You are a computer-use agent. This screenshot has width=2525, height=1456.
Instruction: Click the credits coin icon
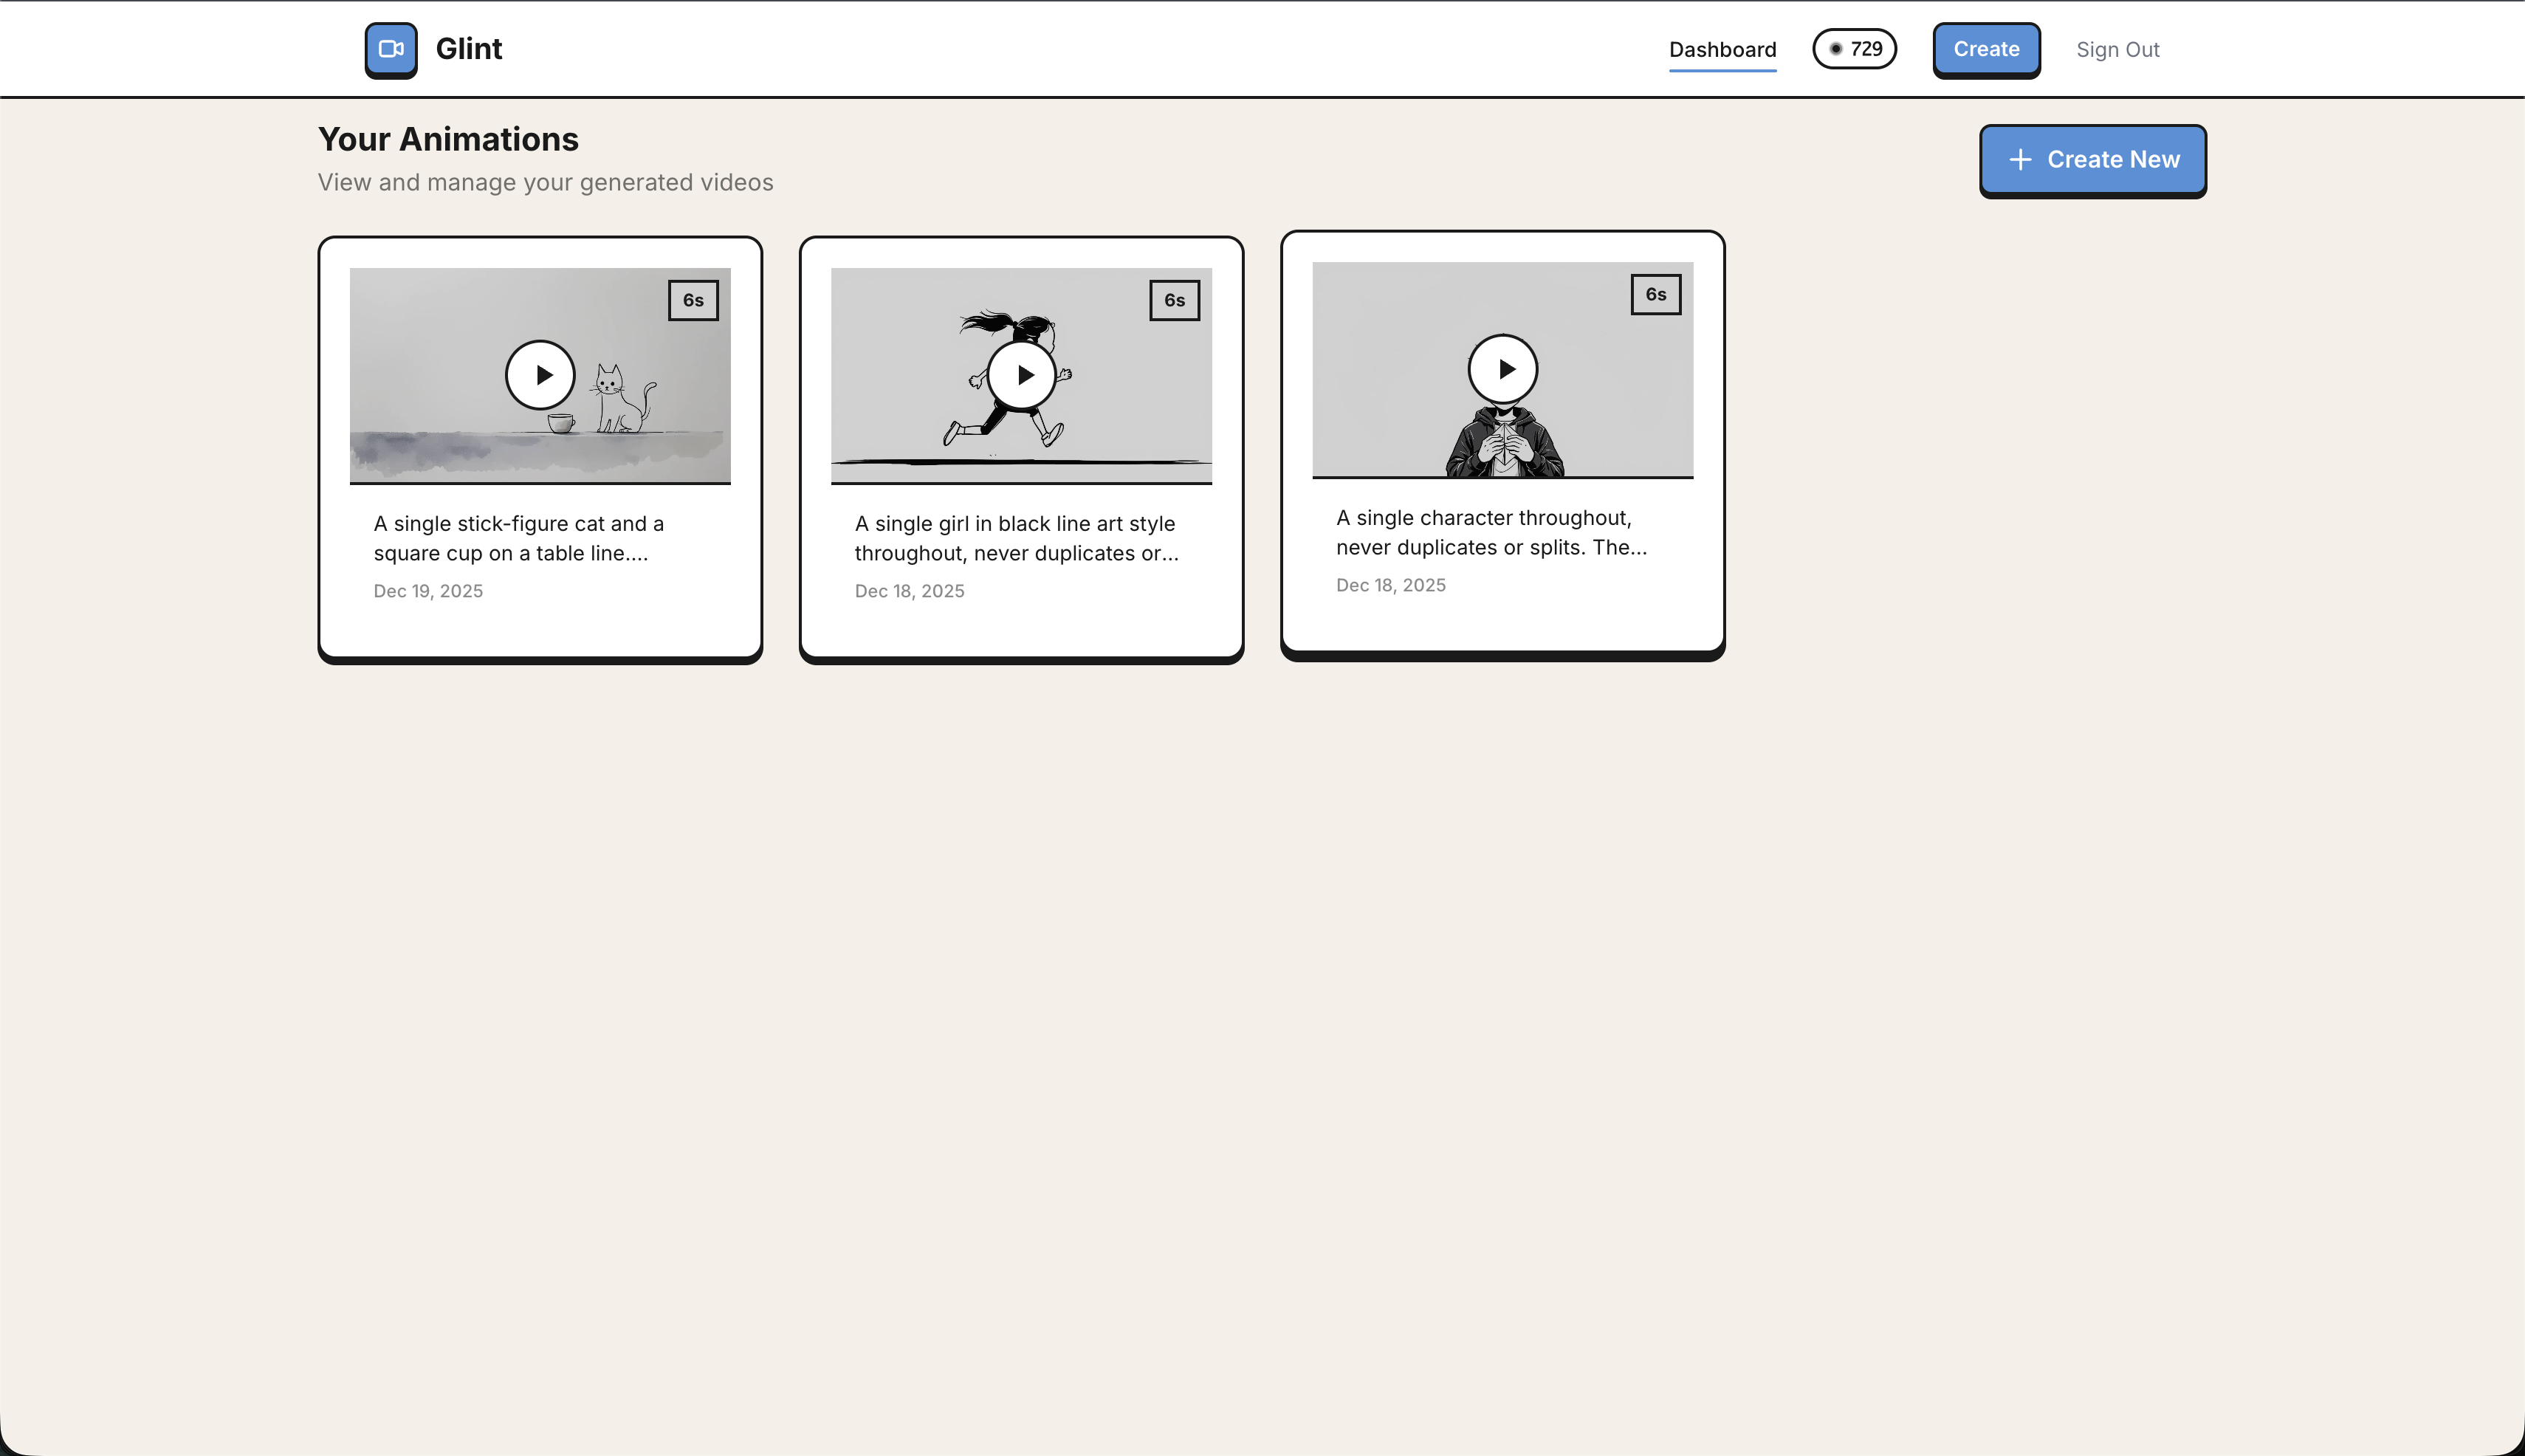pos(1836,49)
